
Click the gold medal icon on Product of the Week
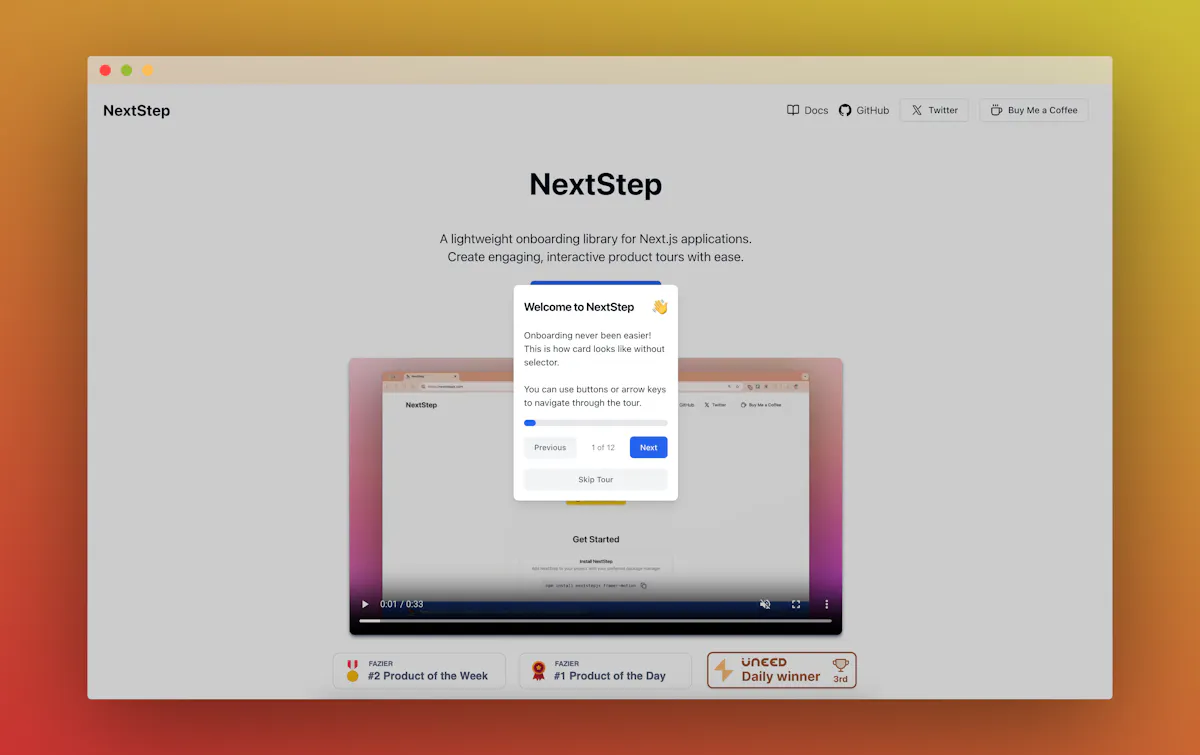coord(352,670)
